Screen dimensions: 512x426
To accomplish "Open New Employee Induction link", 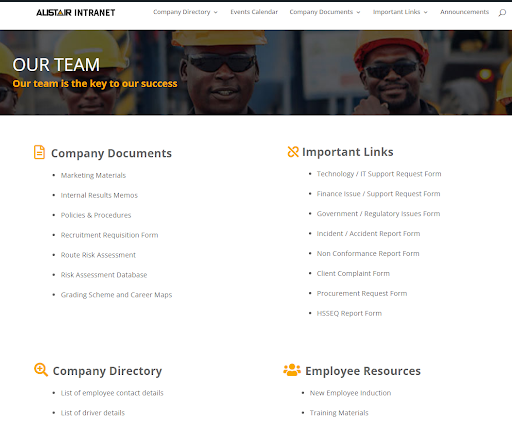I will tap(350, 393).
